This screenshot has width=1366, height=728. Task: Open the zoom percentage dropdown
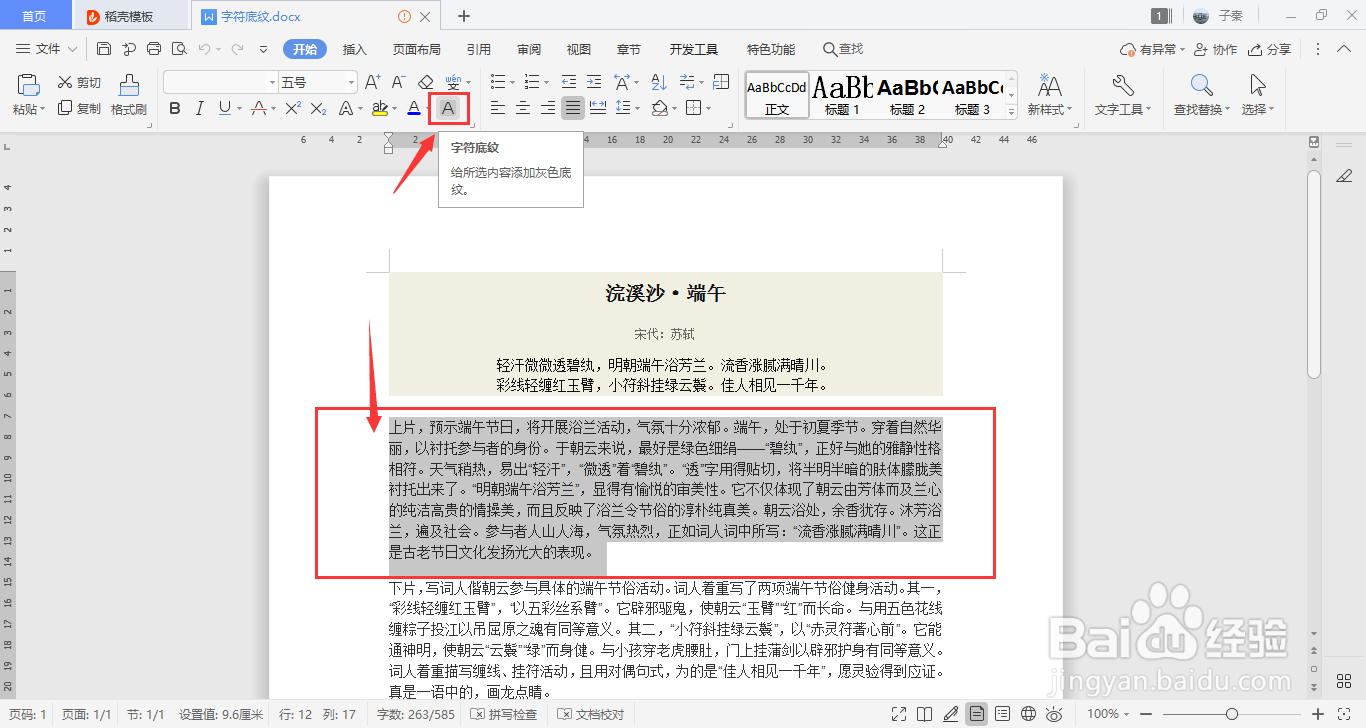click(1110, 714)
